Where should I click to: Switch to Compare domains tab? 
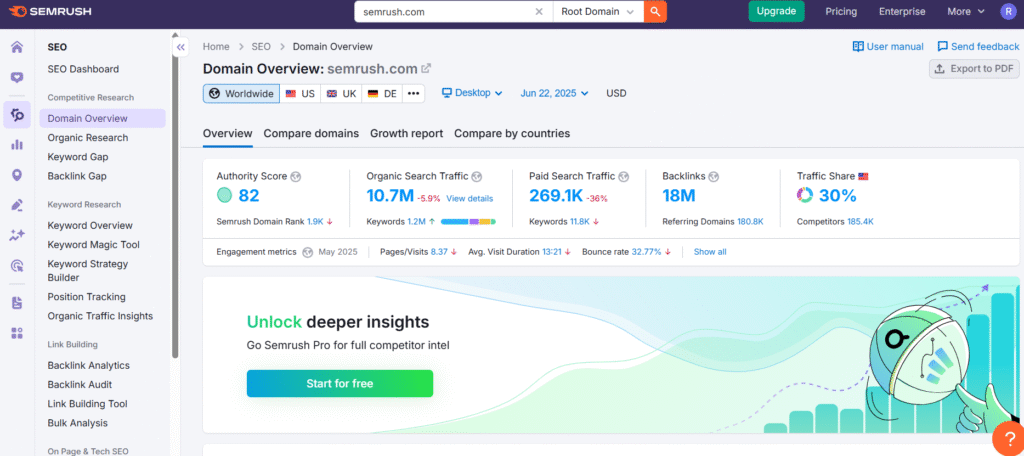[x=311, y=133]
